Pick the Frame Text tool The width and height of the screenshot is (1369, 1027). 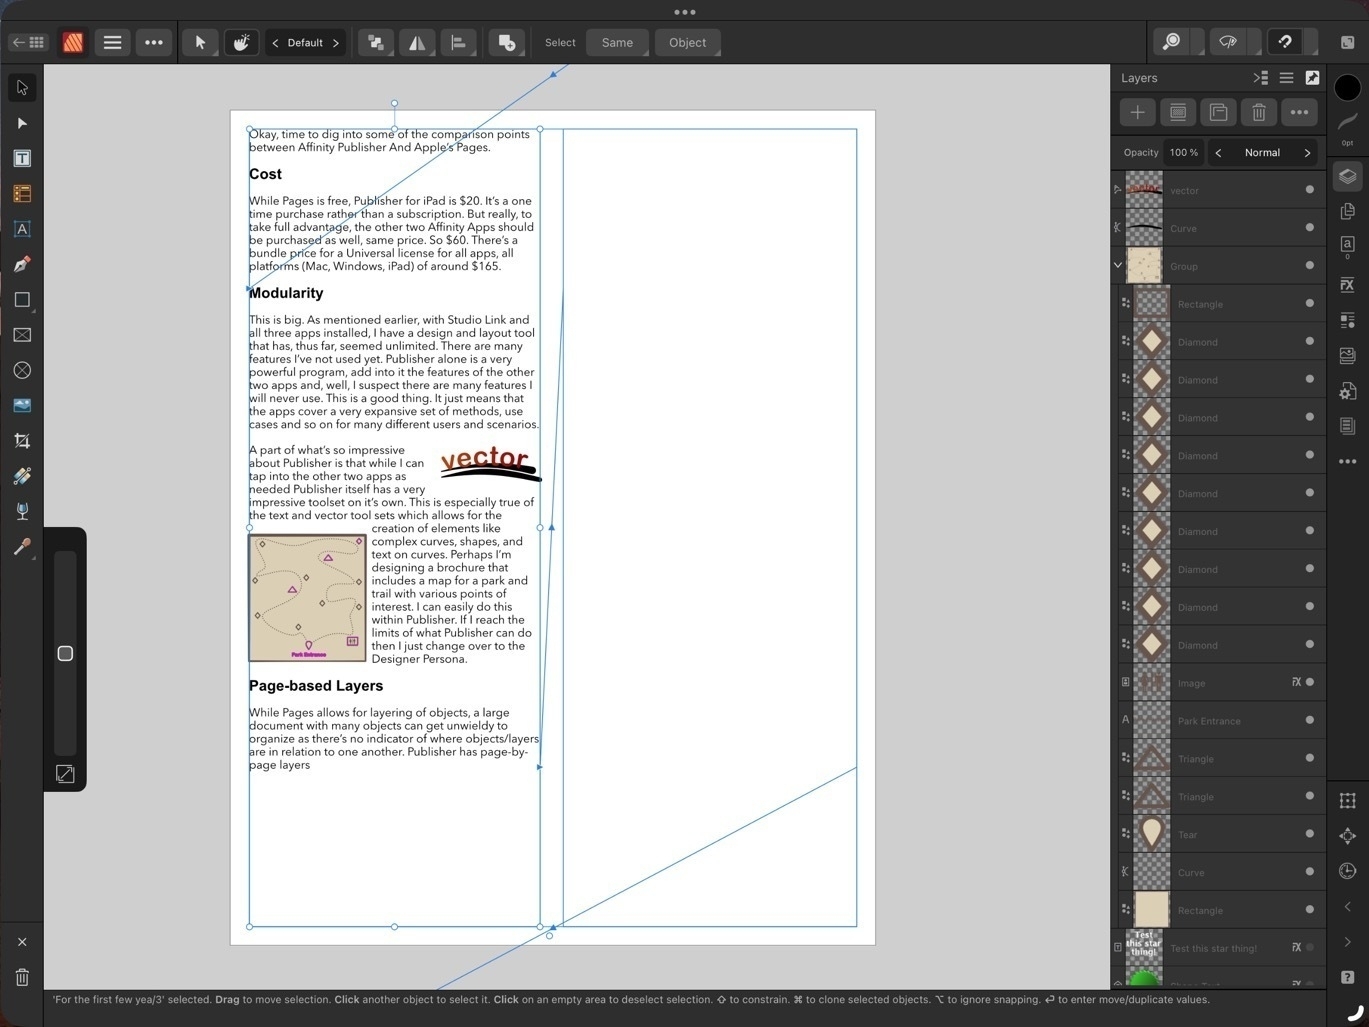pyautogui.click(x=21, y=157)
